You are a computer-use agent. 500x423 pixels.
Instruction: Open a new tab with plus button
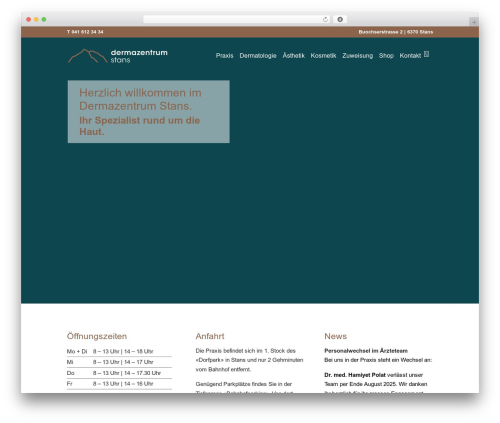pyautogui.click(x=474, y=22)
